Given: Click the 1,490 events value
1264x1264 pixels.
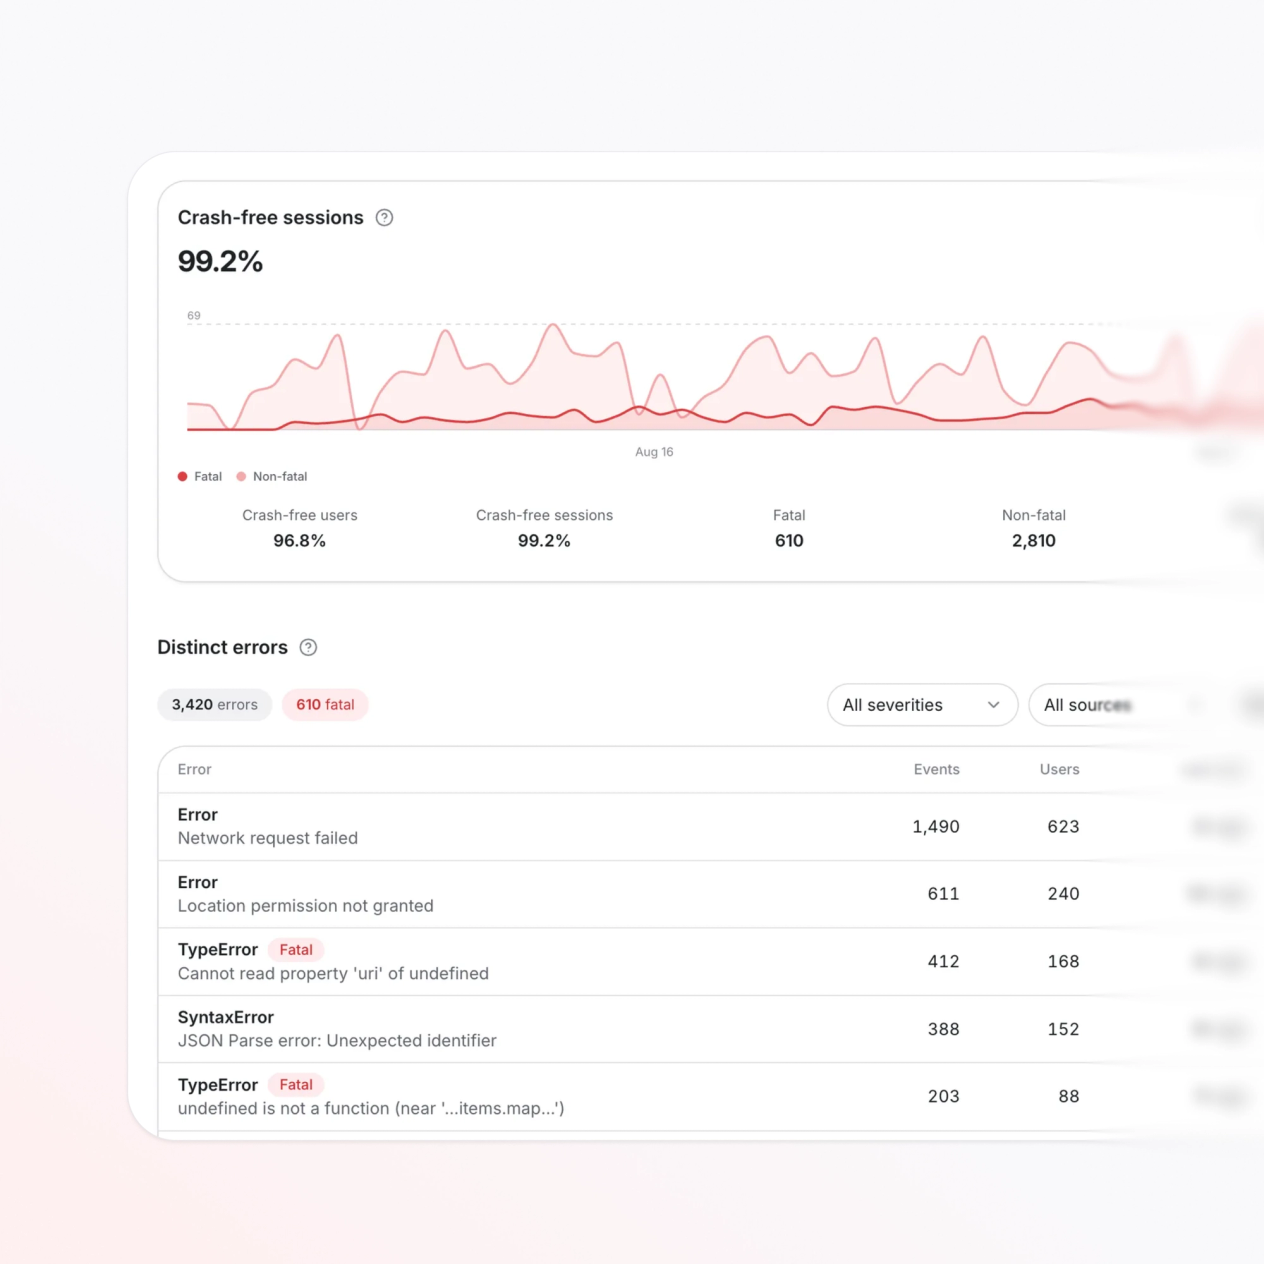Looking at the screenshot, I should (x=935, y=827).
